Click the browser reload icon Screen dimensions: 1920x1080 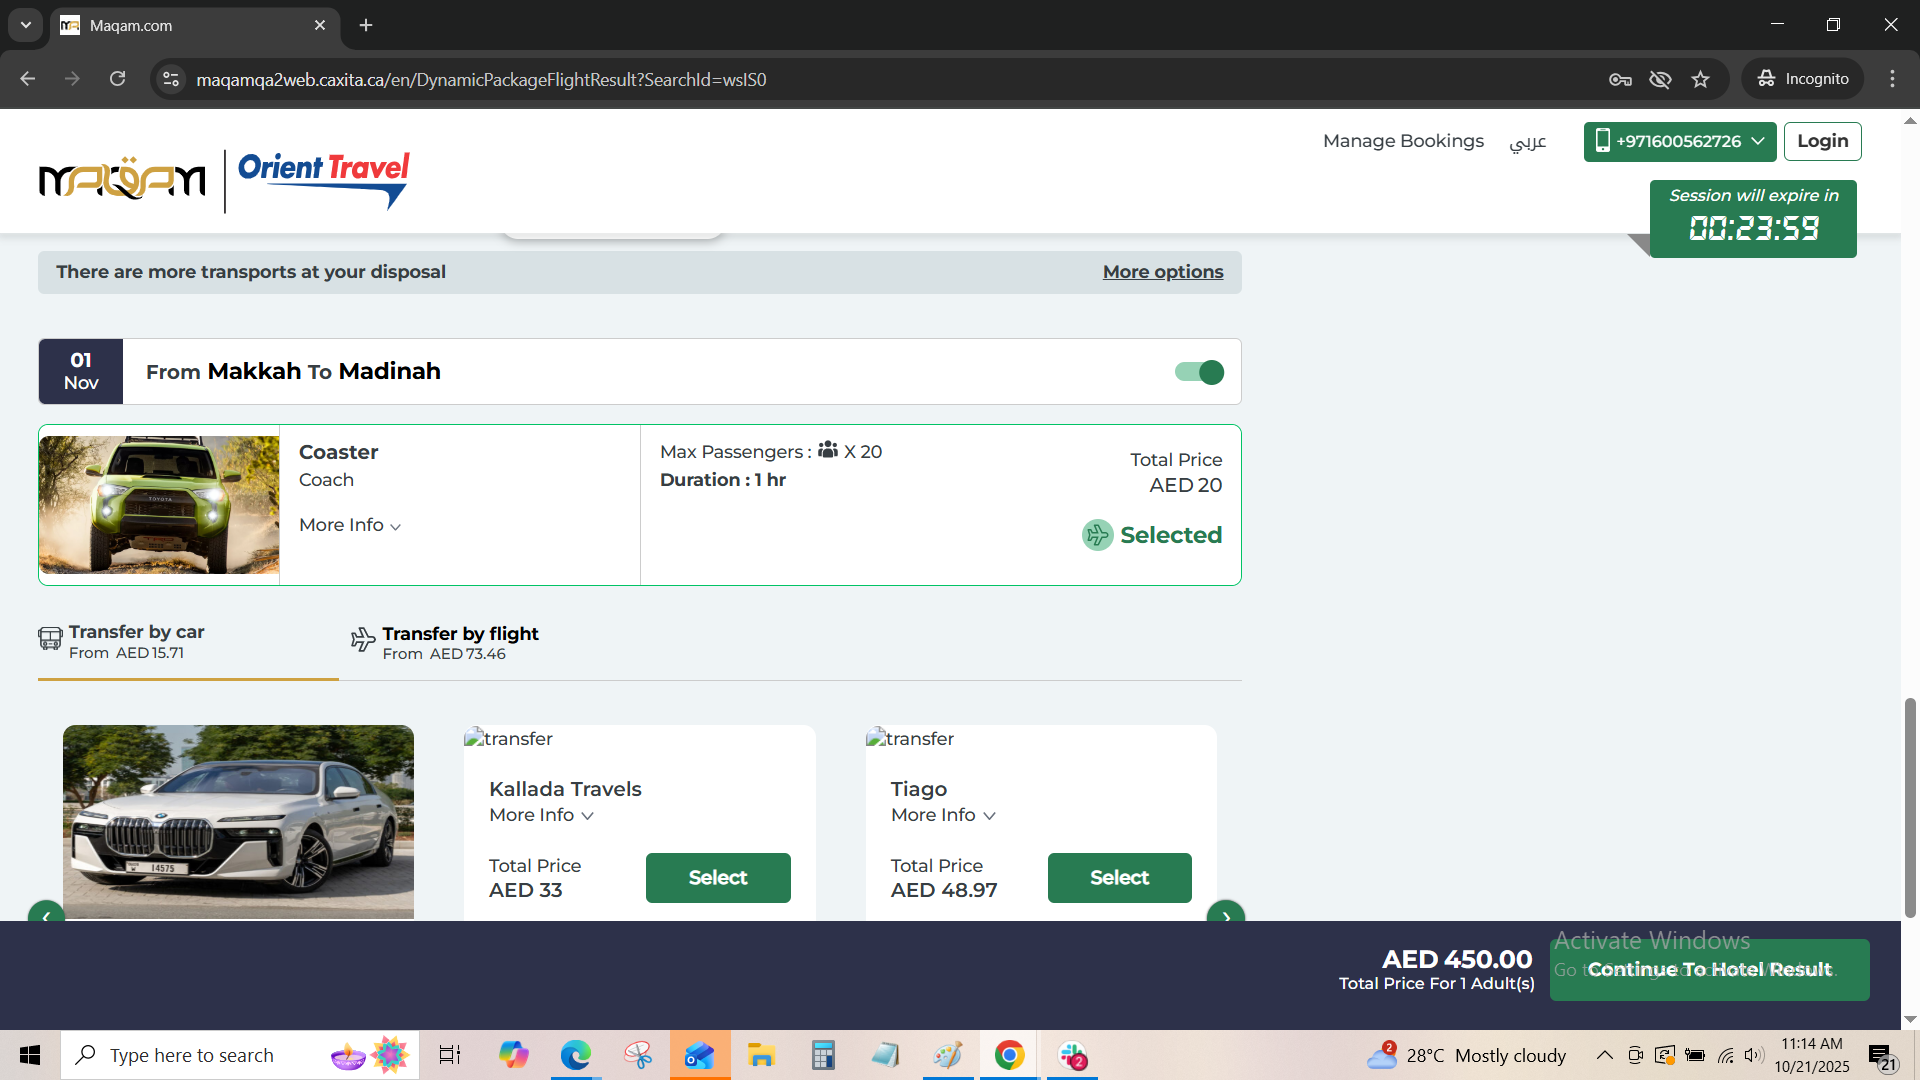(x=118, y=79)
